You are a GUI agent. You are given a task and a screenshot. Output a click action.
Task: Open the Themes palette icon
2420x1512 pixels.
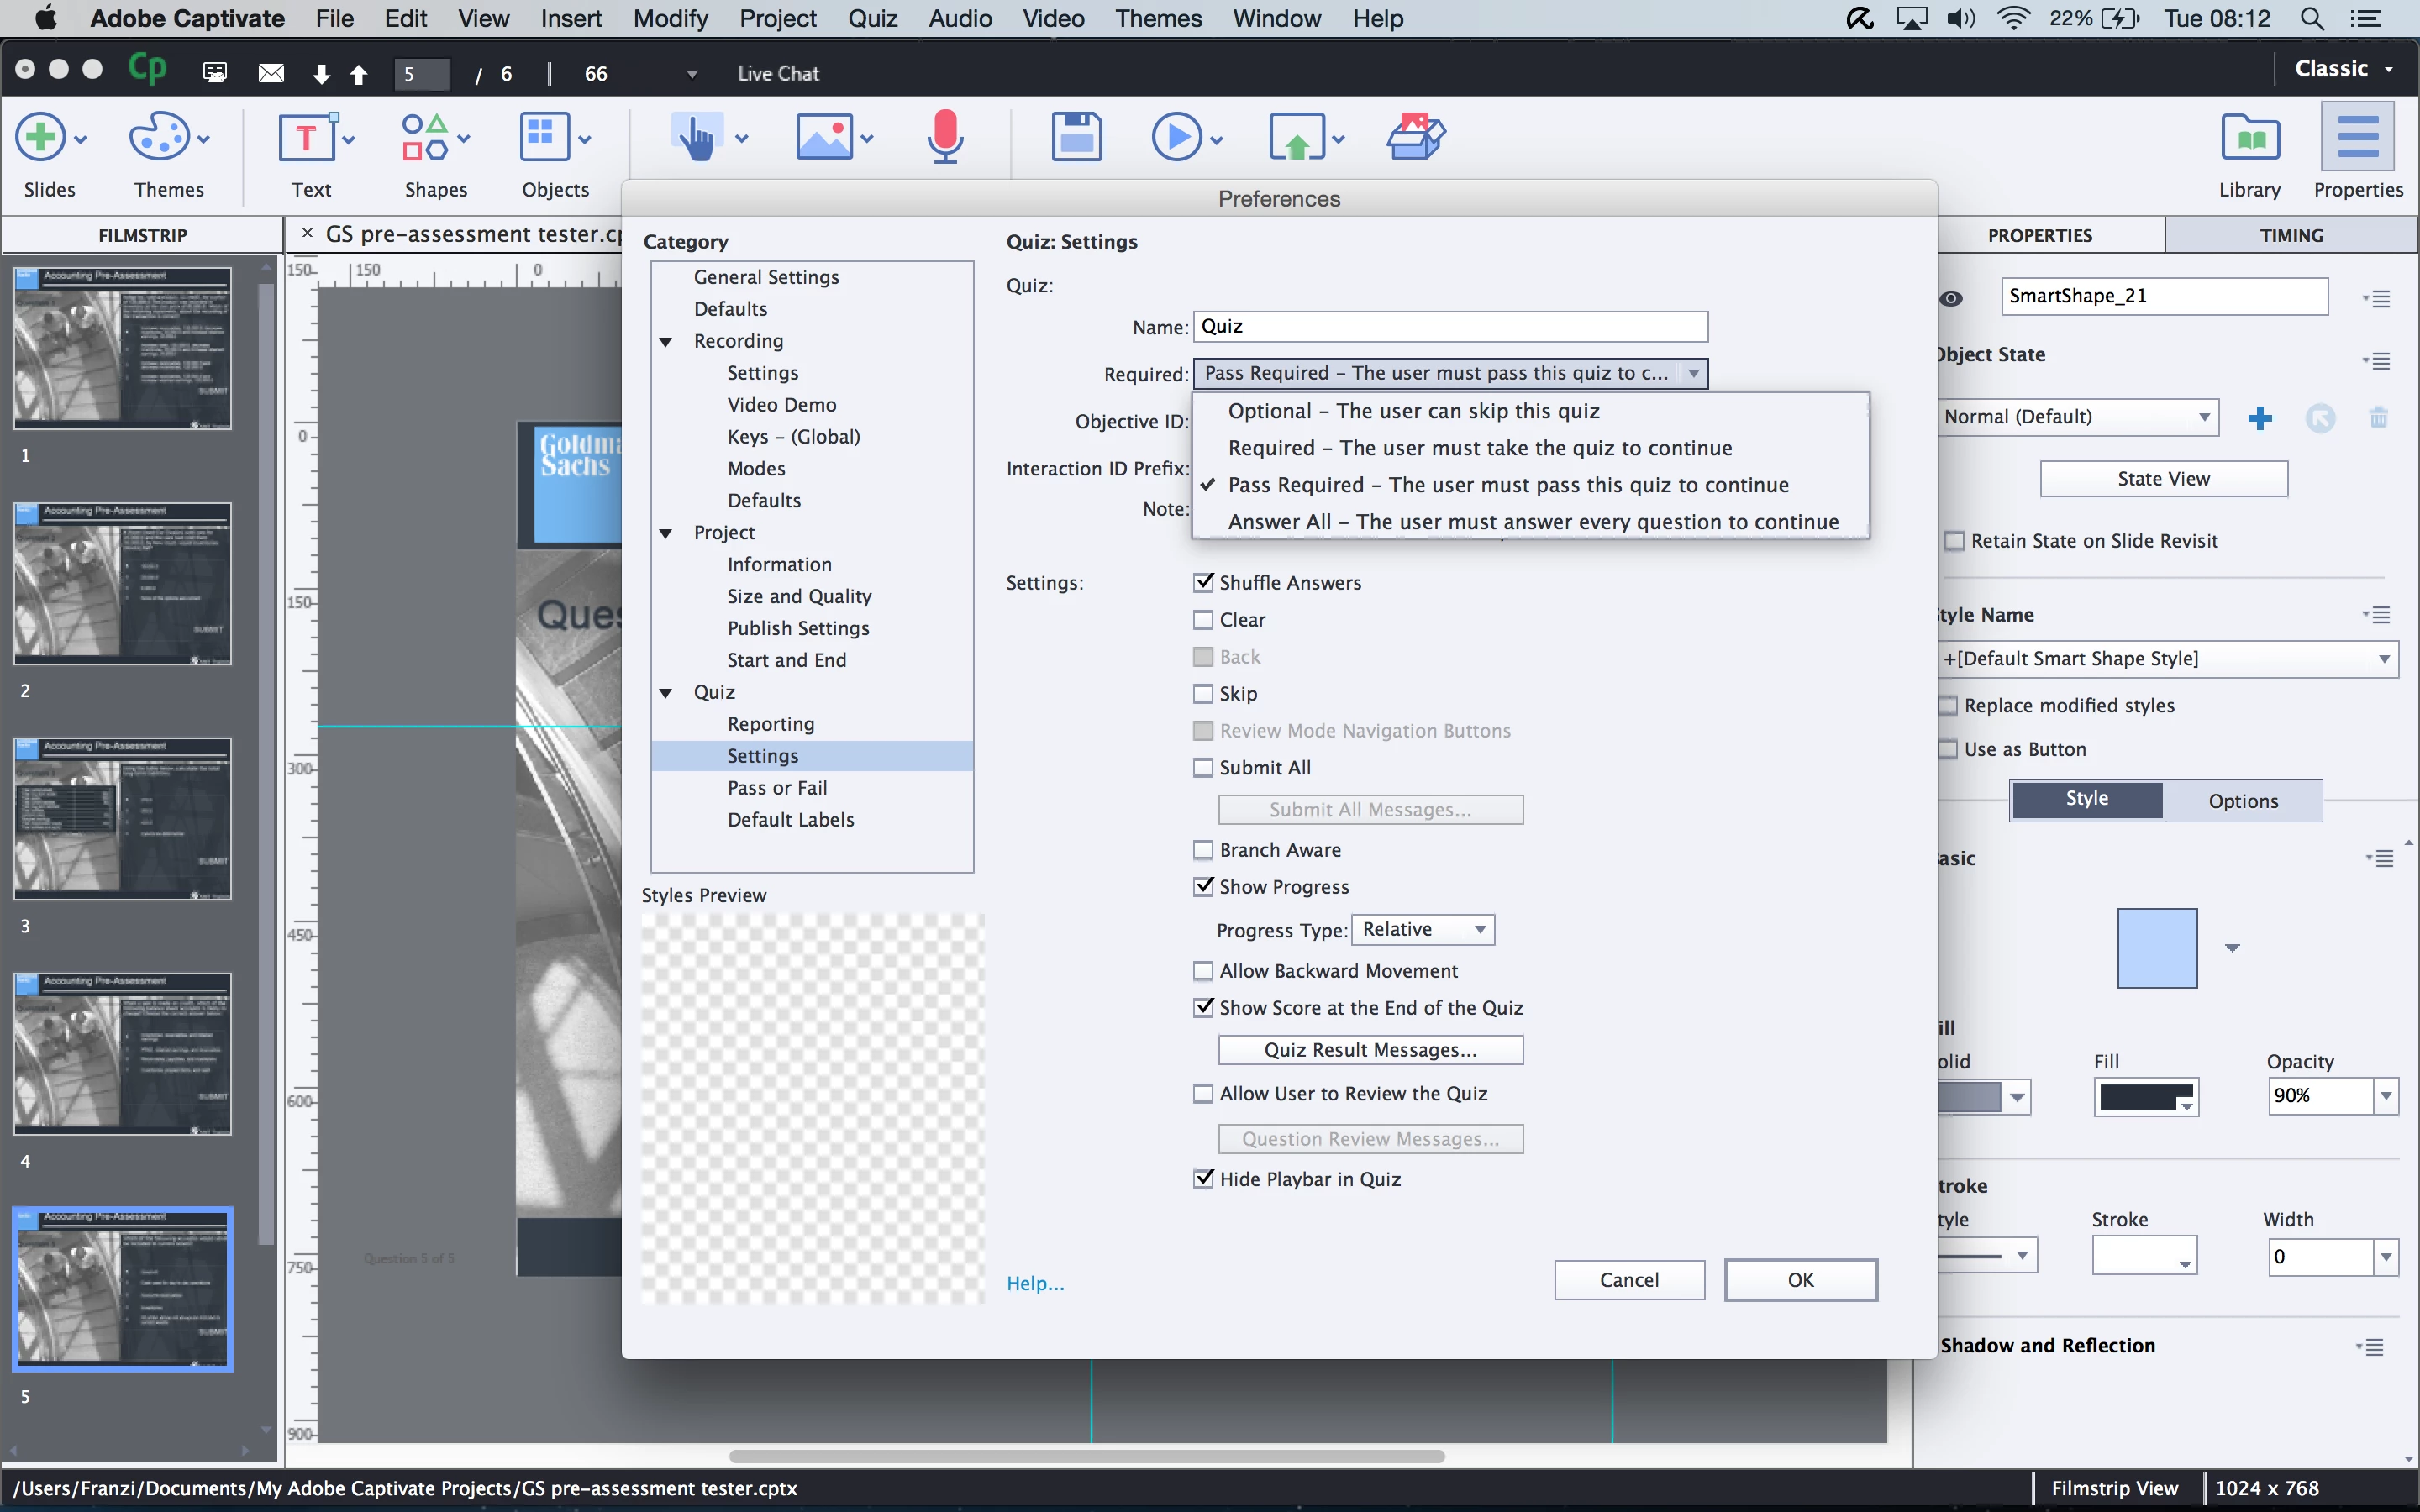(x=159, y=138)
